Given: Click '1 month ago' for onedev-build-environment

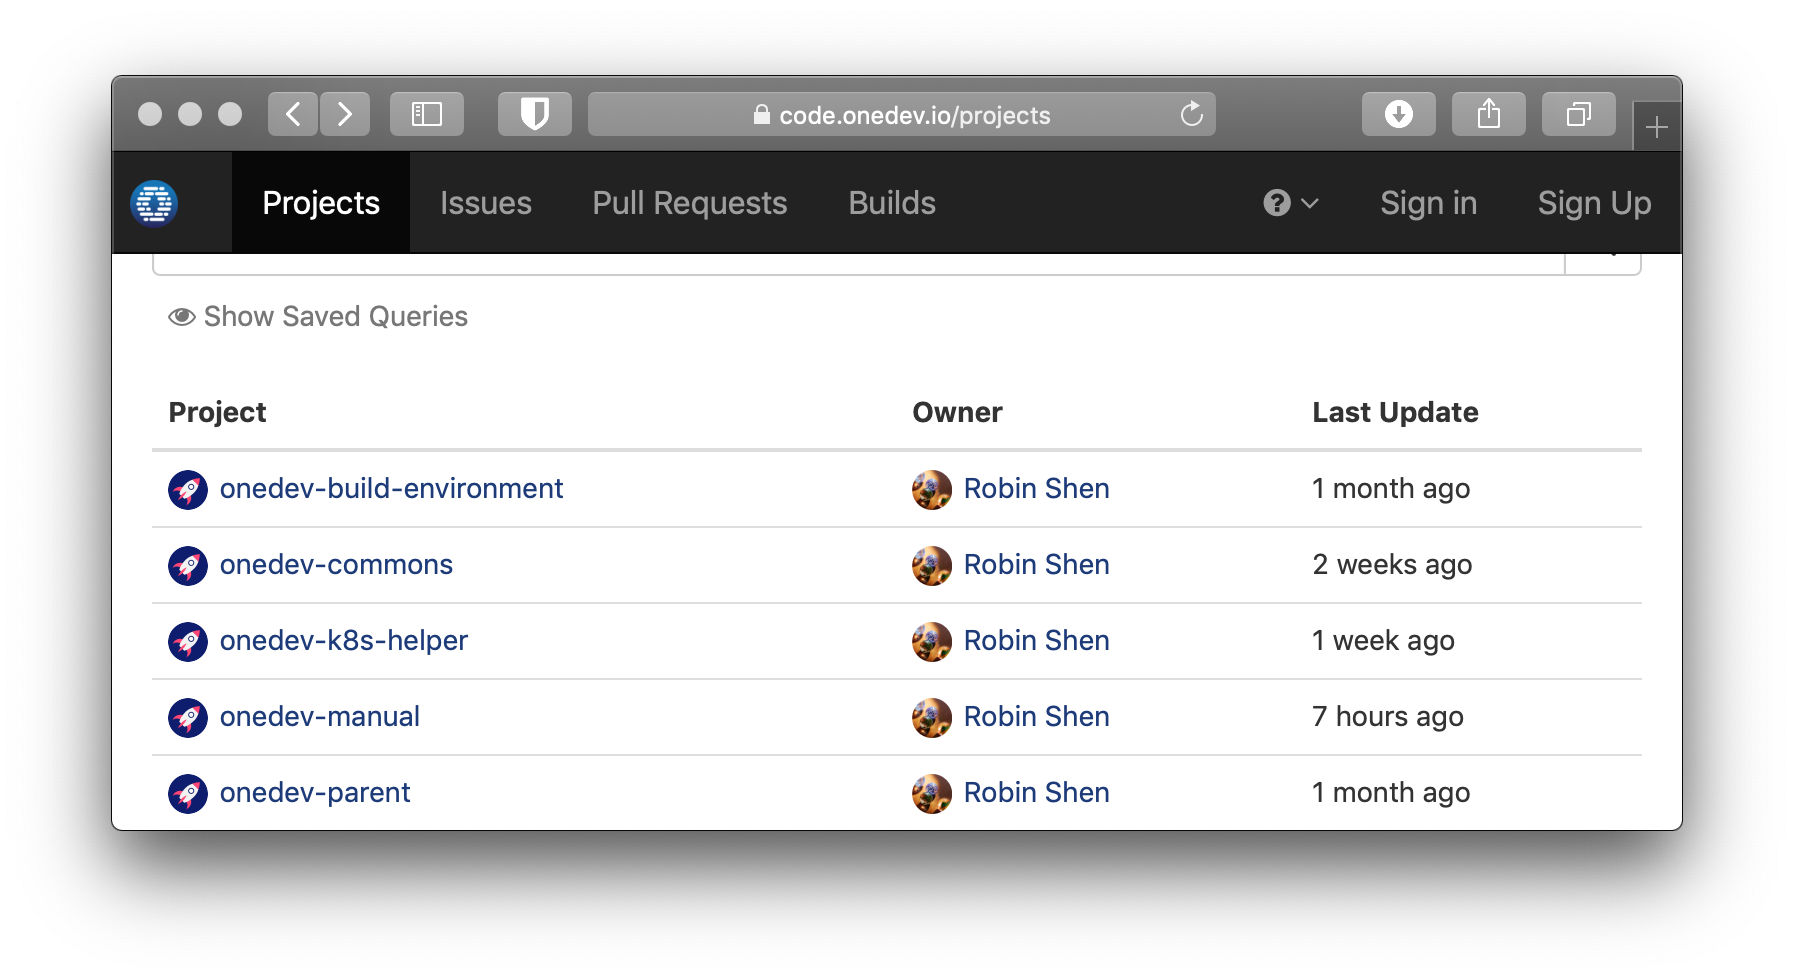Looking at the screenshot, I should point(1391,488).
